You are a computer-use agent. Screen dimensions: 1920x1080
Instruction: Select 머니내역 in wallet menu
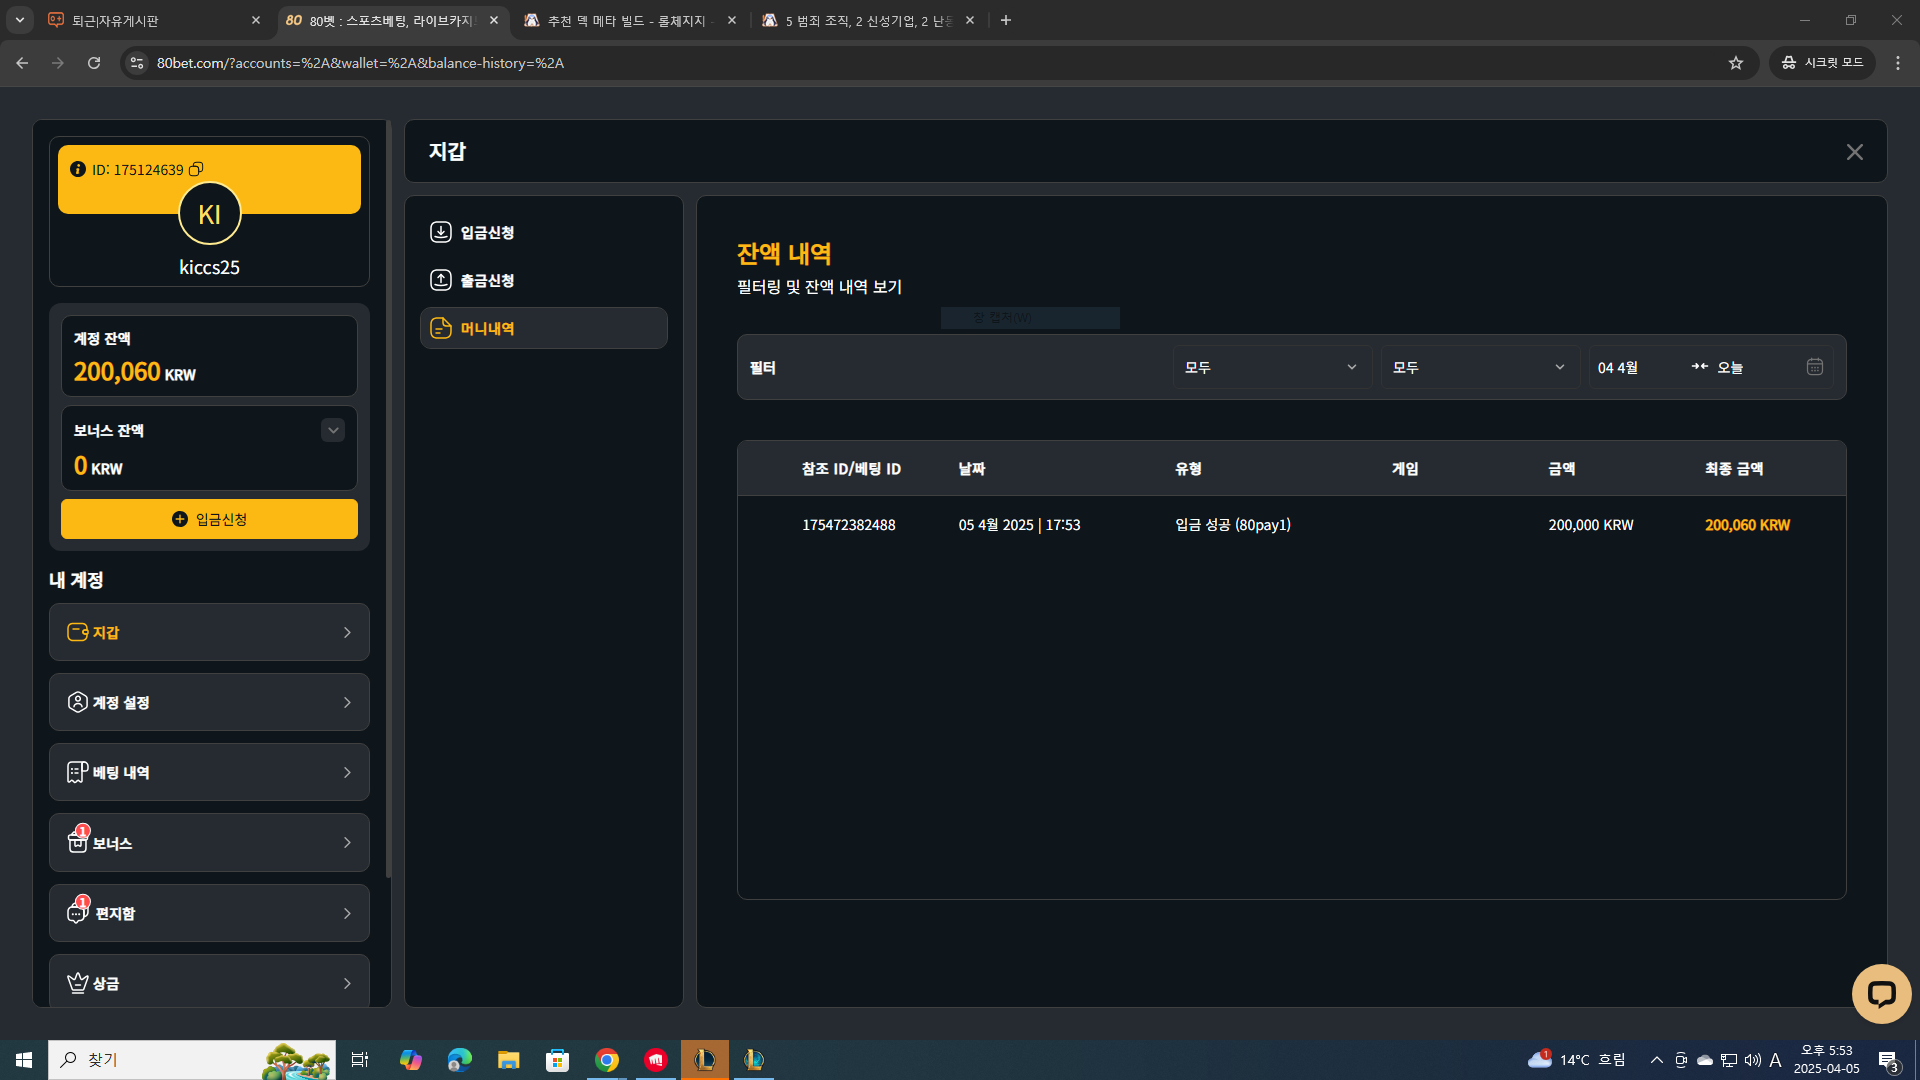(x=543, y=328)
